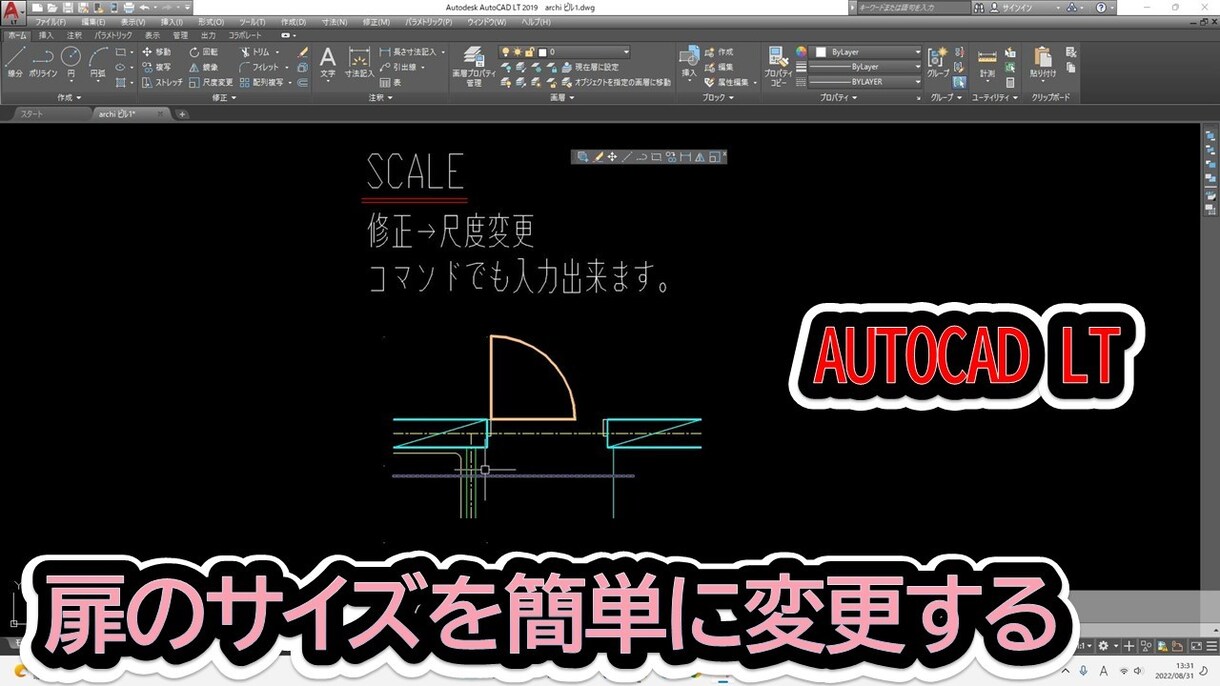Choose the 鏡像 (Mirror) command
This screenshot has width=1220, height=686.
203,67
